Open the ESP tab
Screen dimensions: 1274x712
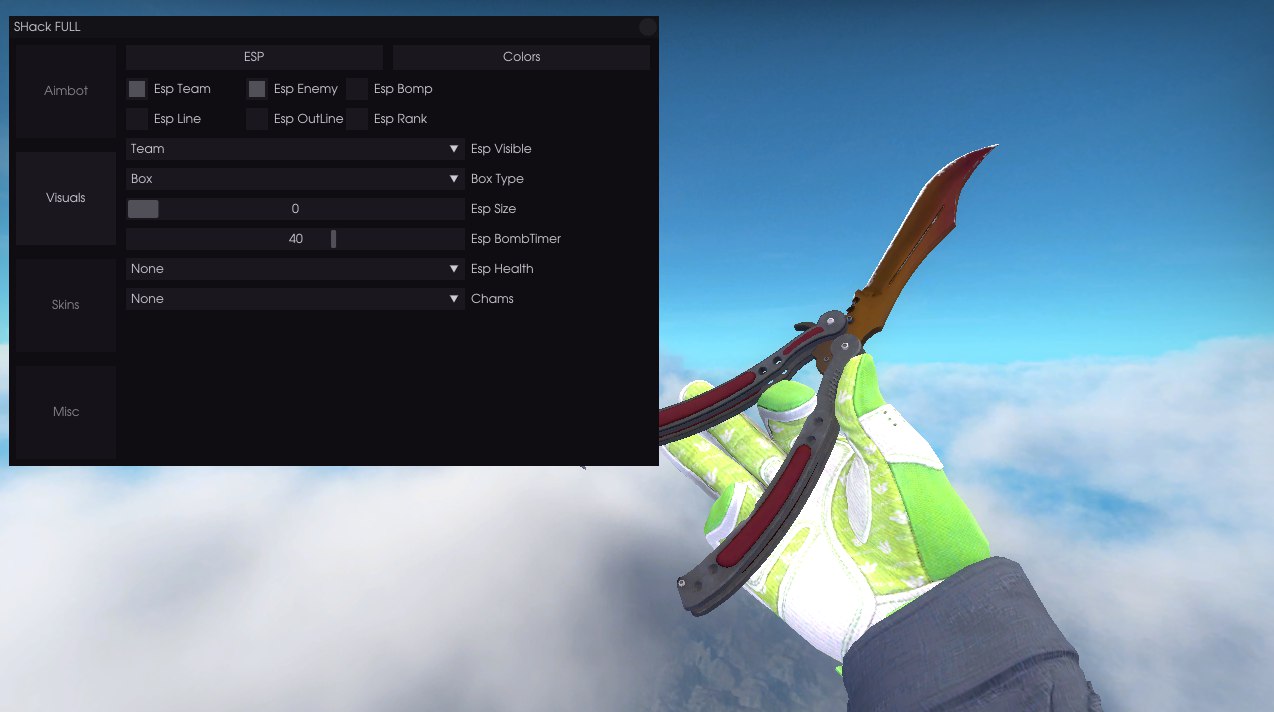(254, 57)
